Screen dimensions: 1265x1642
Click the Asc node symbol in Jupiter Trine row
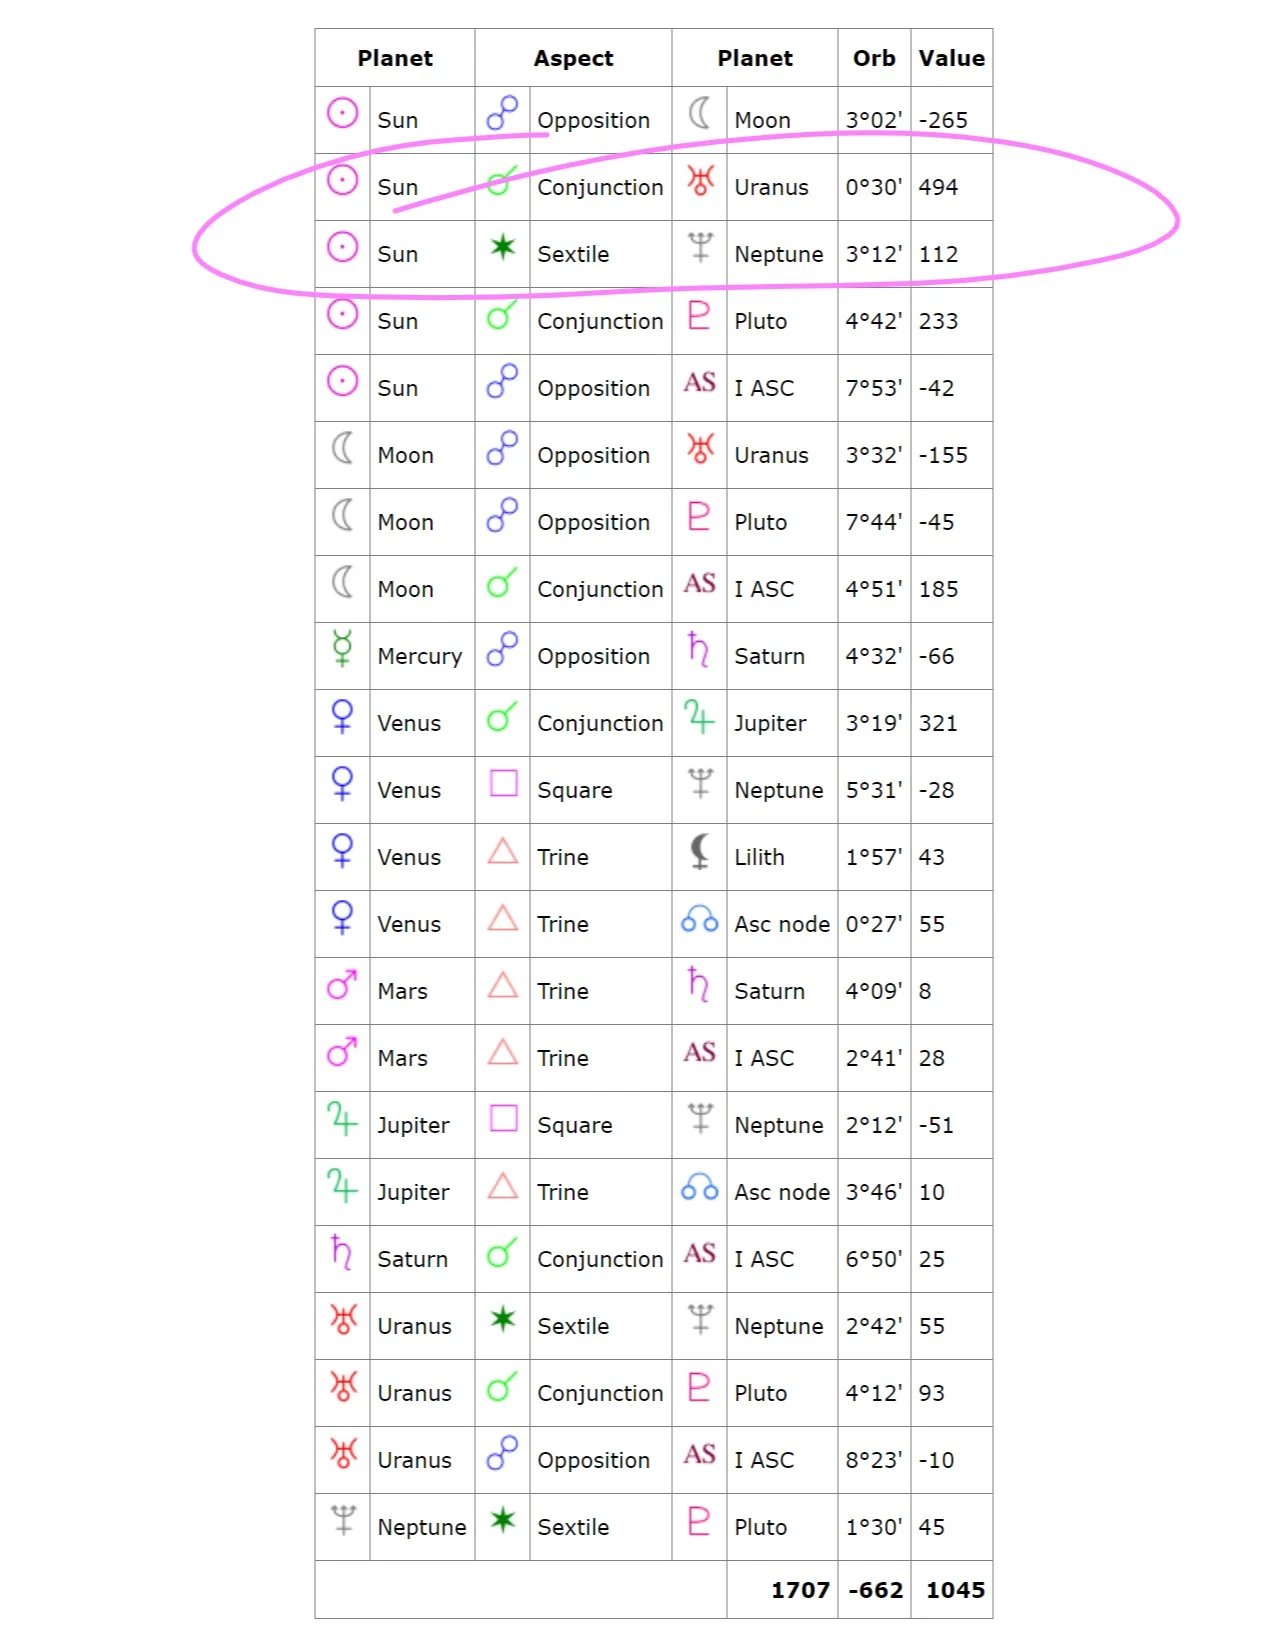click(x=699, y=1187)
